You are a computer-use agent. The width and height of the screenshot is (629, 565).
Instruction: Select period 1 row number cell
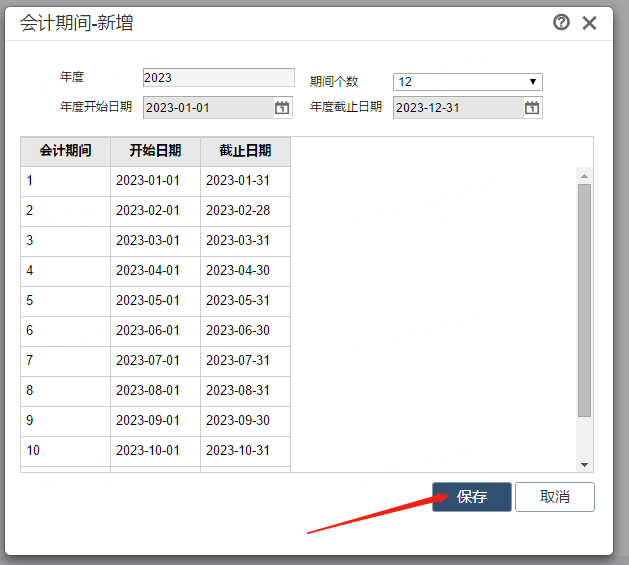pyautogui.click(x=65, y=181)
